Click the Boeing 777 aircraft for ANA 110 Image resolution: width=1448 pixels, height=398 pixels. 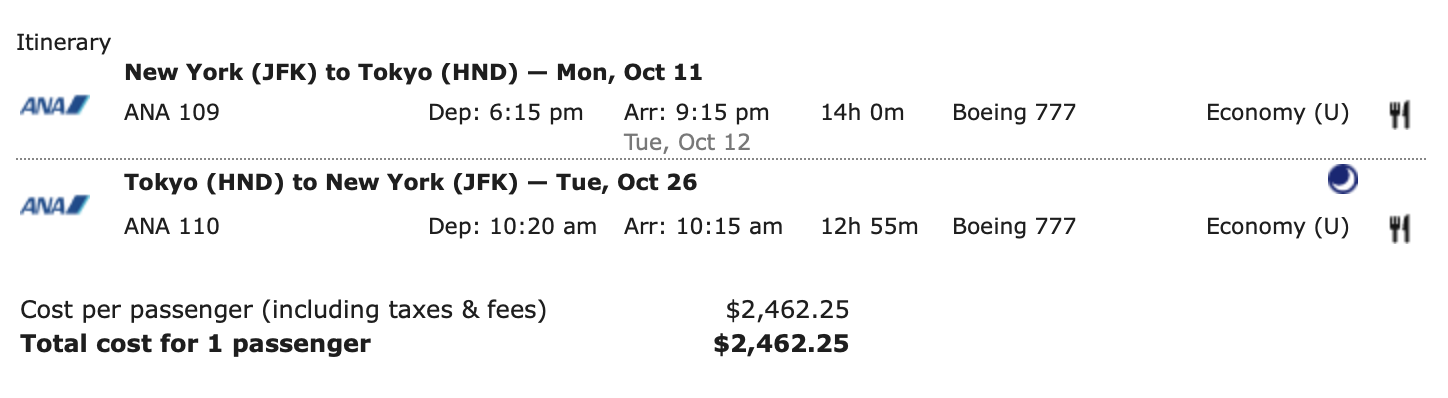[x=1014, y=227]
